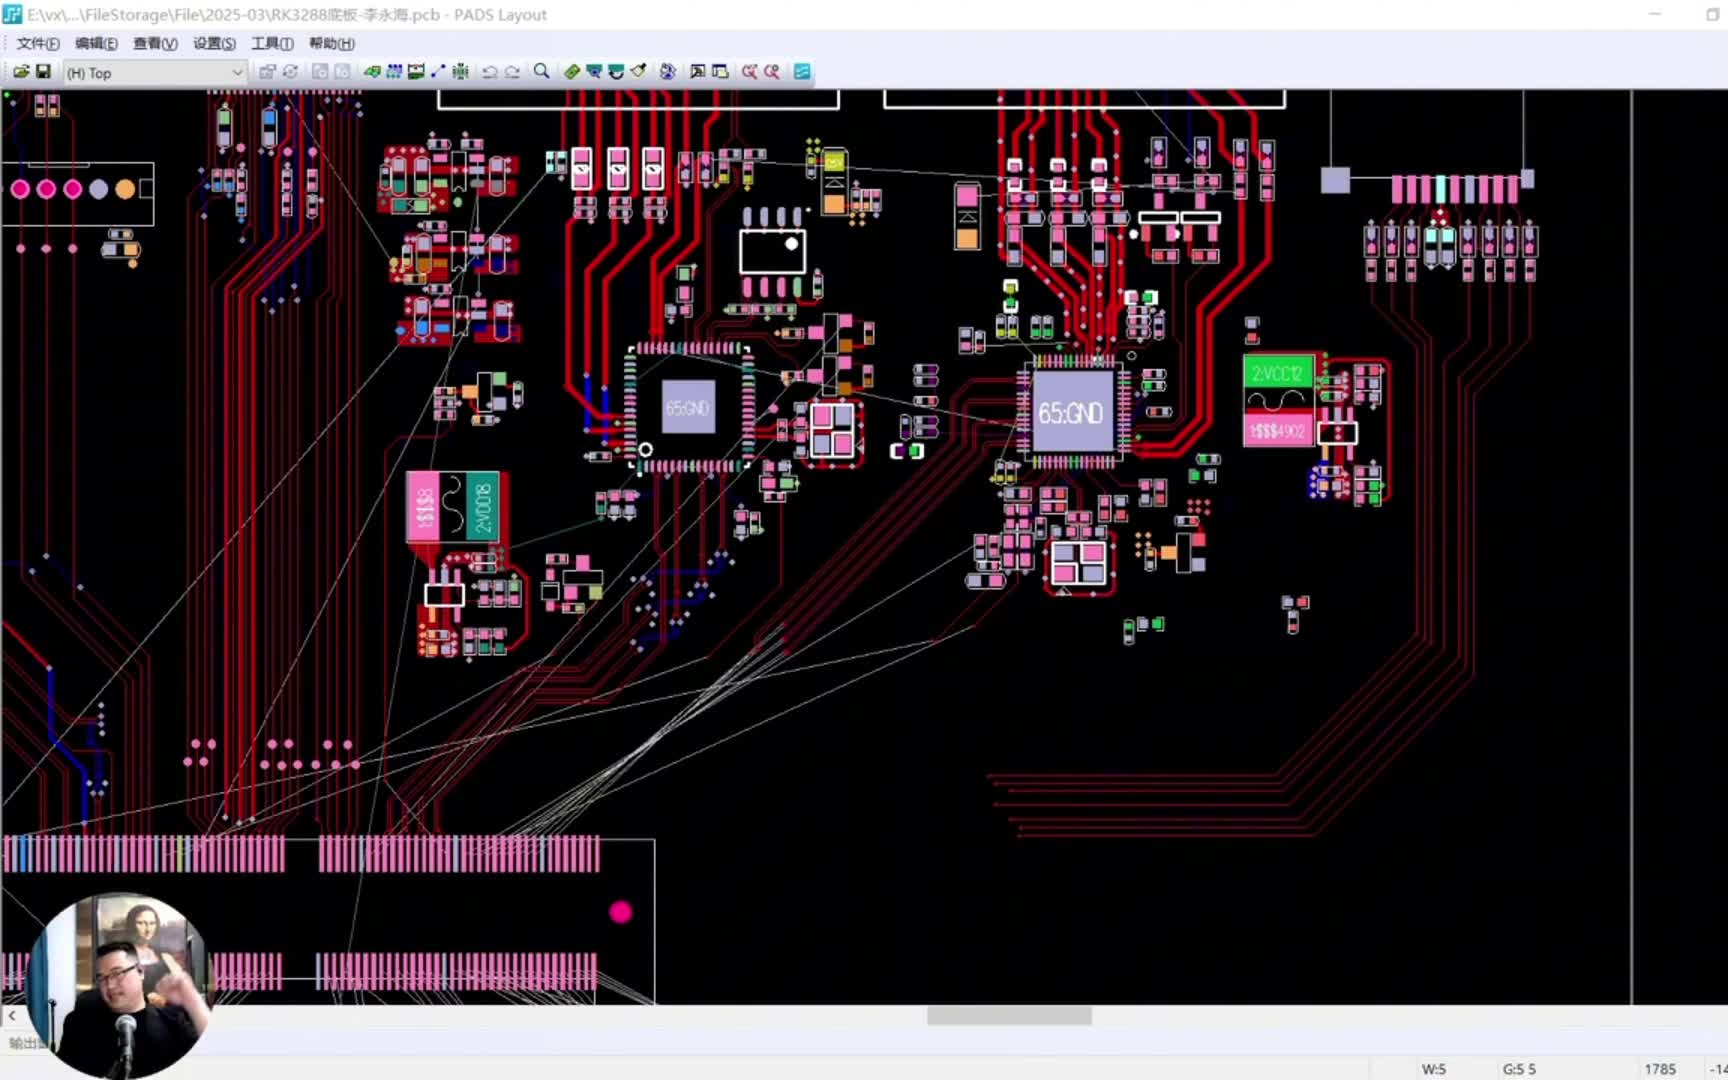The width and height of the screenshot is (1728, 1080).
Task: Click the horizontal scrollbar at the bottom
Action: 1008,1015
